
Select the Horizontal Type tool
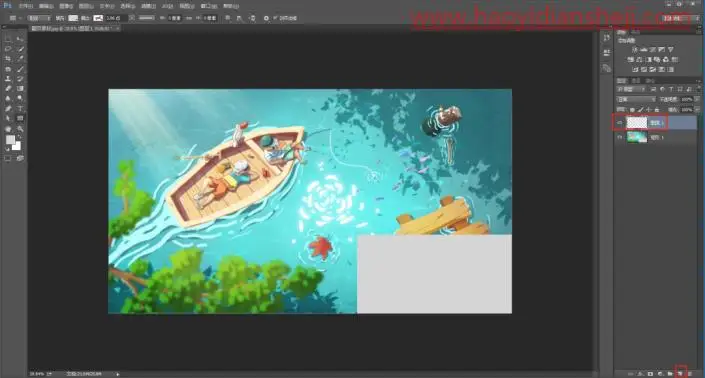pyautogui.click(x=20, y=109)
